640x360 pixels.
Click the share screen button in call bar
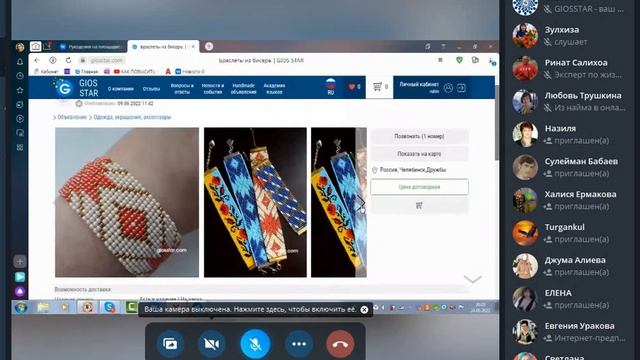tap(170, 344)
